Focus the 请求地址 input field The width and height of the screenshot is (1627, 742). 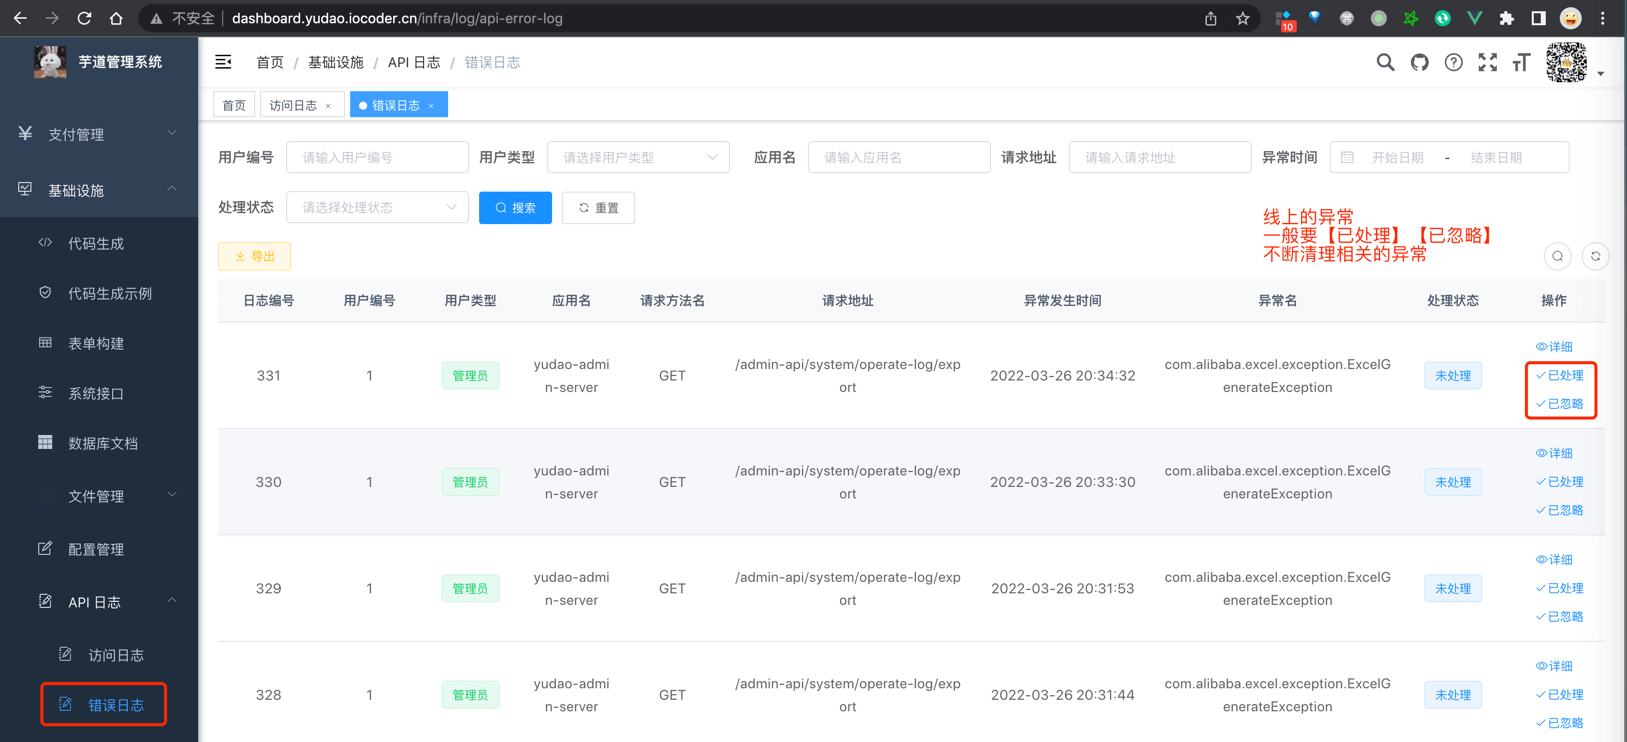point(1159,157)
